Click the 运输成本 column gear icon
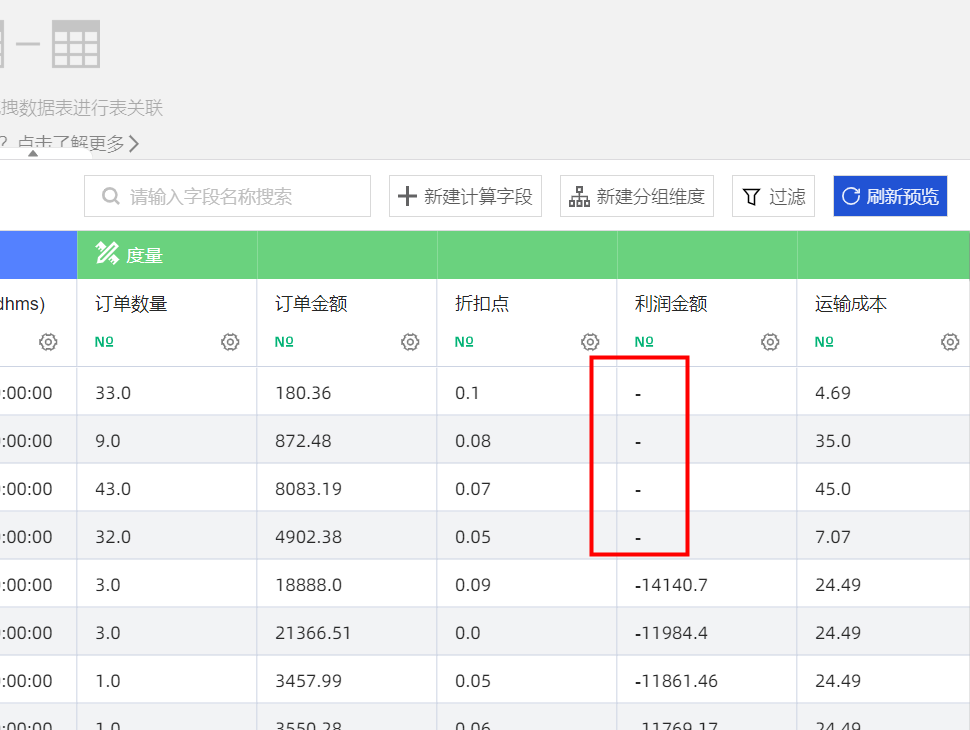970x730 pixels. coord(950,342)
